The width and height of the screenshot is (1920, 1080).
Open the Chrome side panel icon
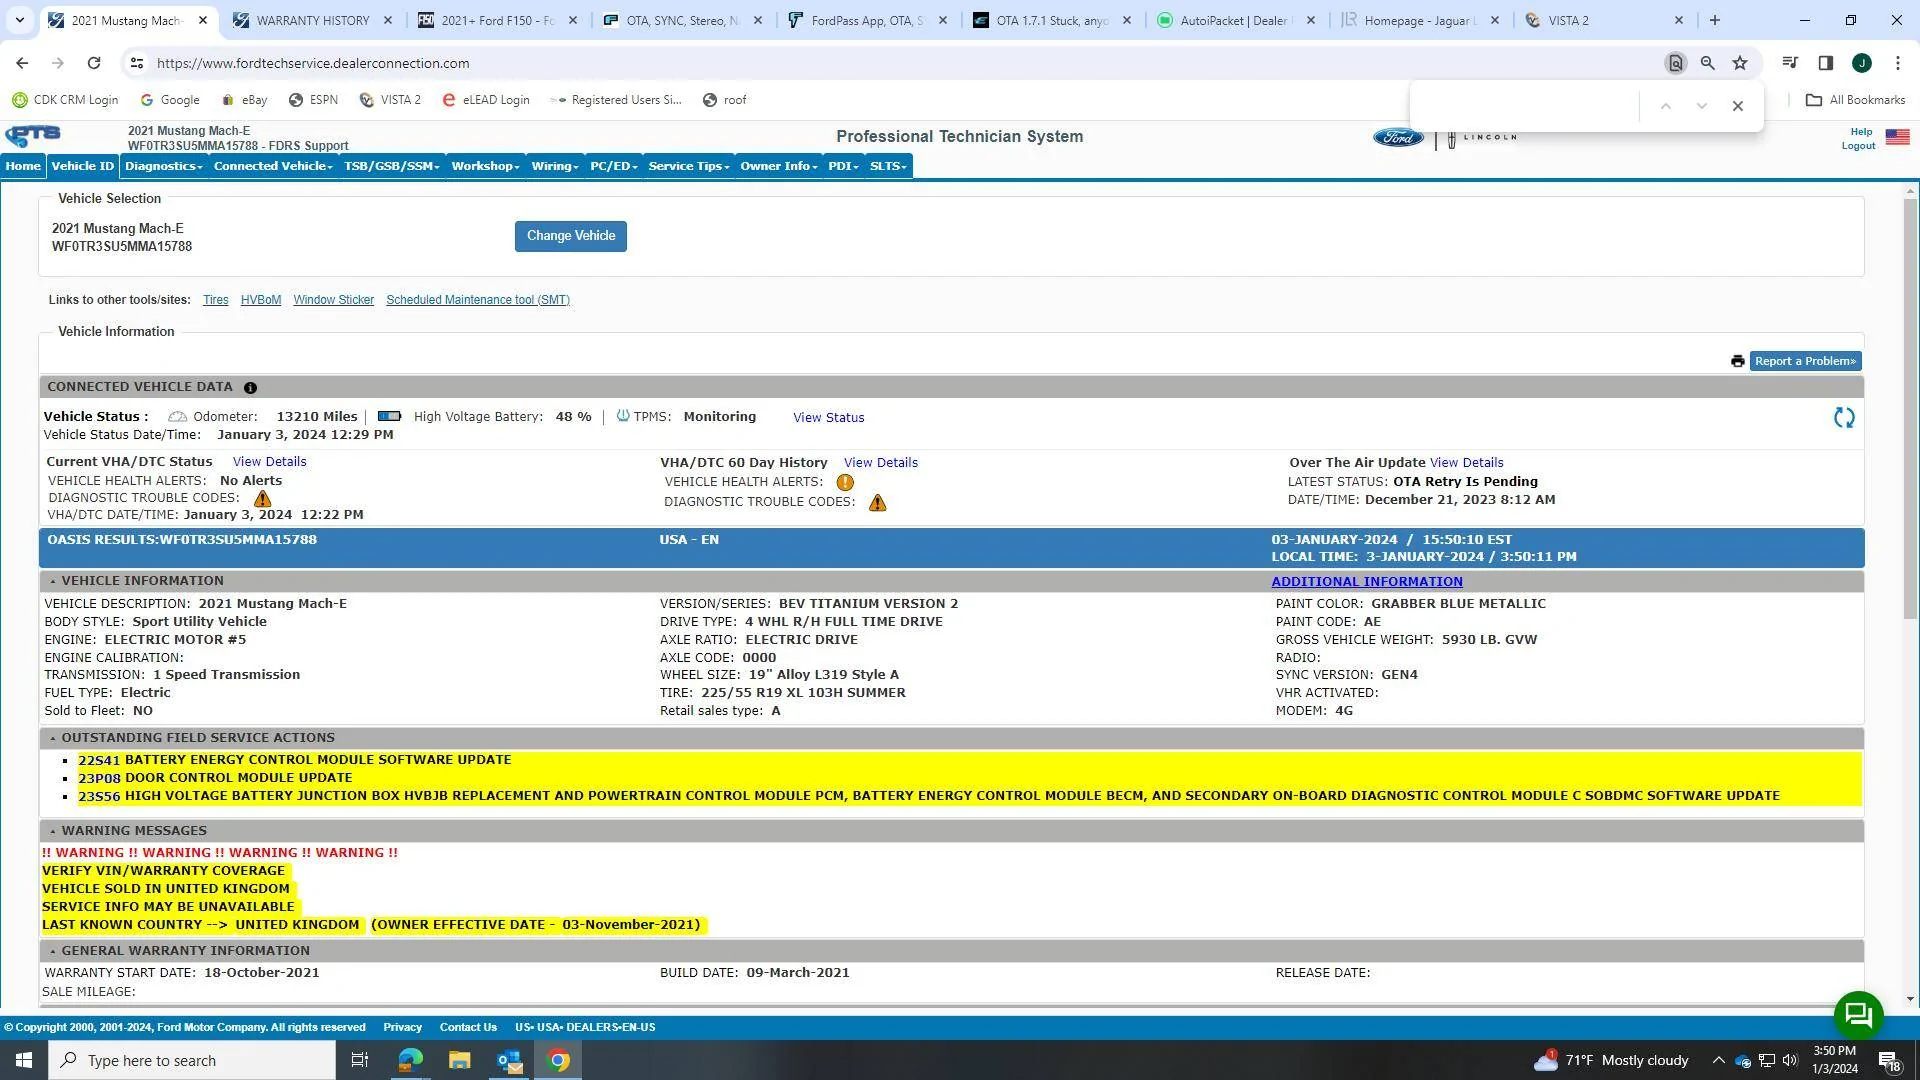click(x=1825, y=63)
